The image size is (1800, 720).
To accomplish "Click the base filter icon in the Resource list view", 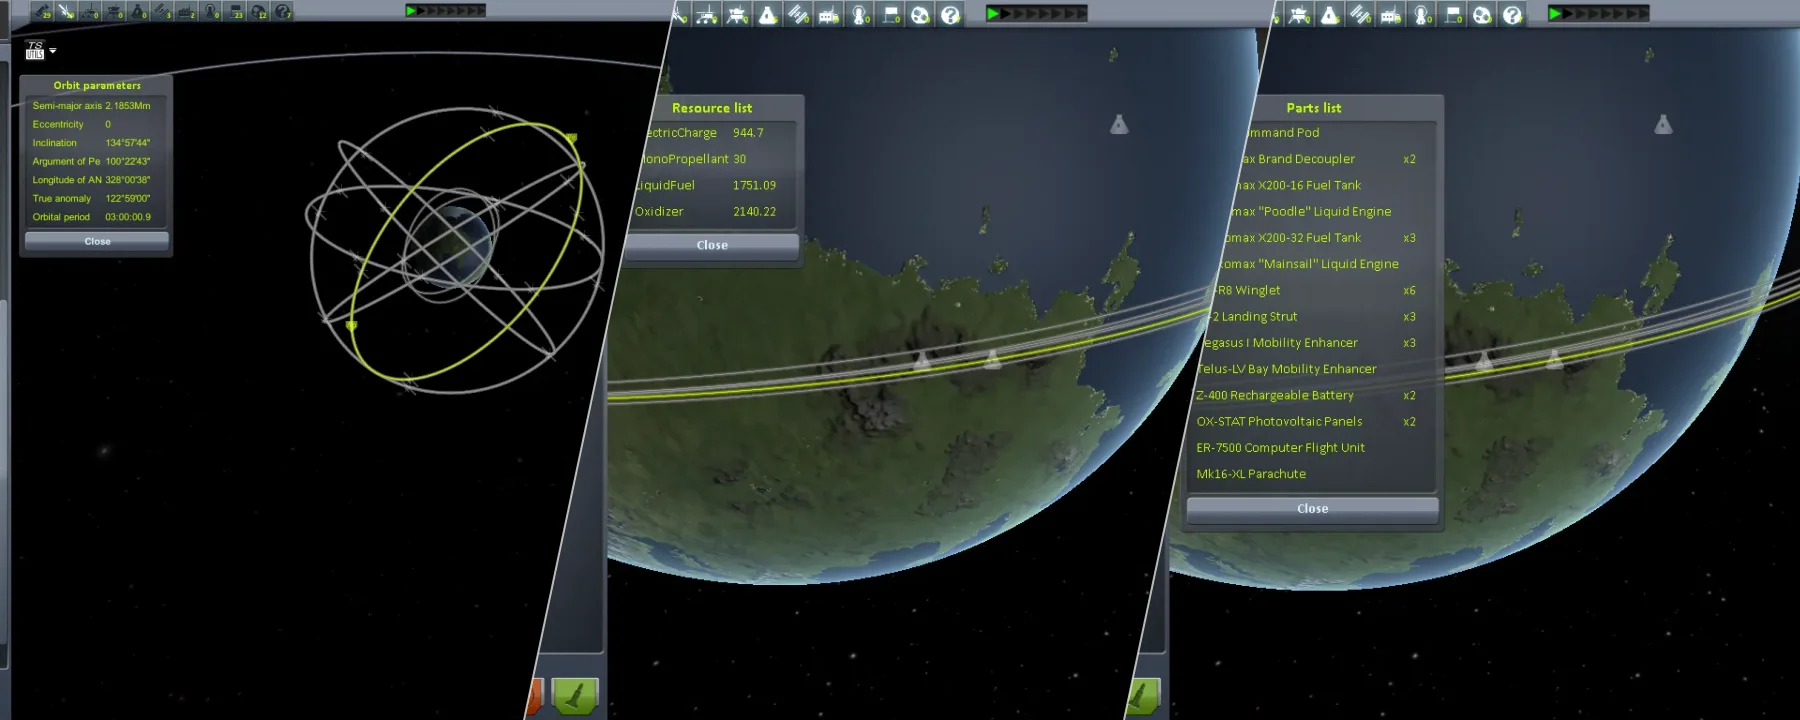I will click(829, 15).
